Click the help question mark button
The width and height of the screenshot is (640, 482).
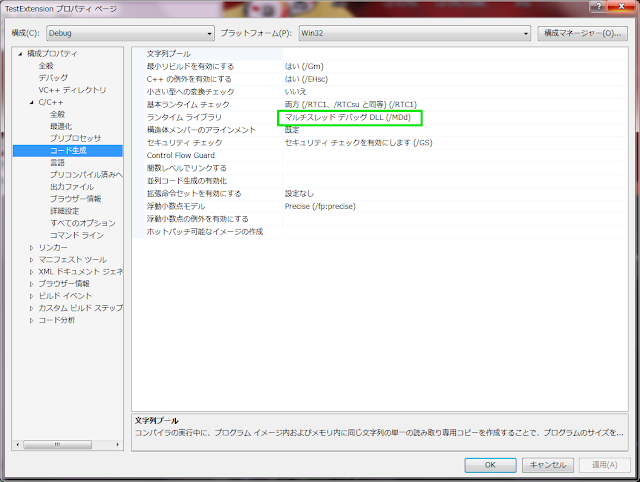pyautogui.click(x=599, y=6)
